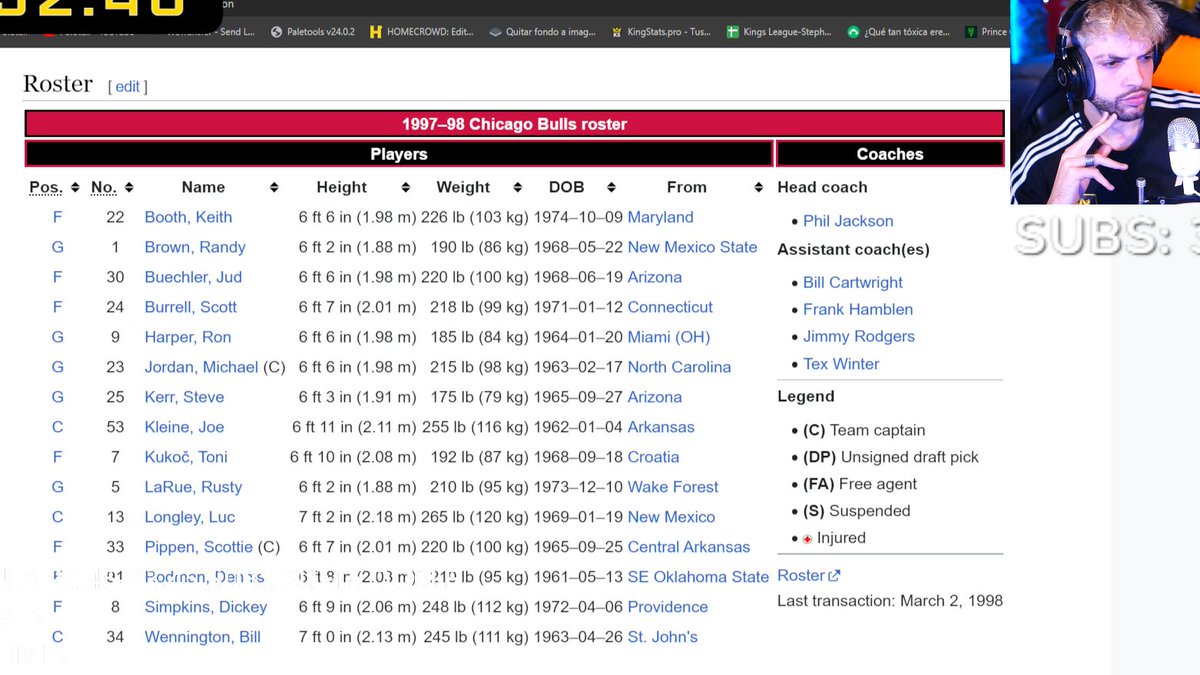Open the Kings League-Steph bookmark
Viewport: 1200px width, 675px height.
[779, 32]
